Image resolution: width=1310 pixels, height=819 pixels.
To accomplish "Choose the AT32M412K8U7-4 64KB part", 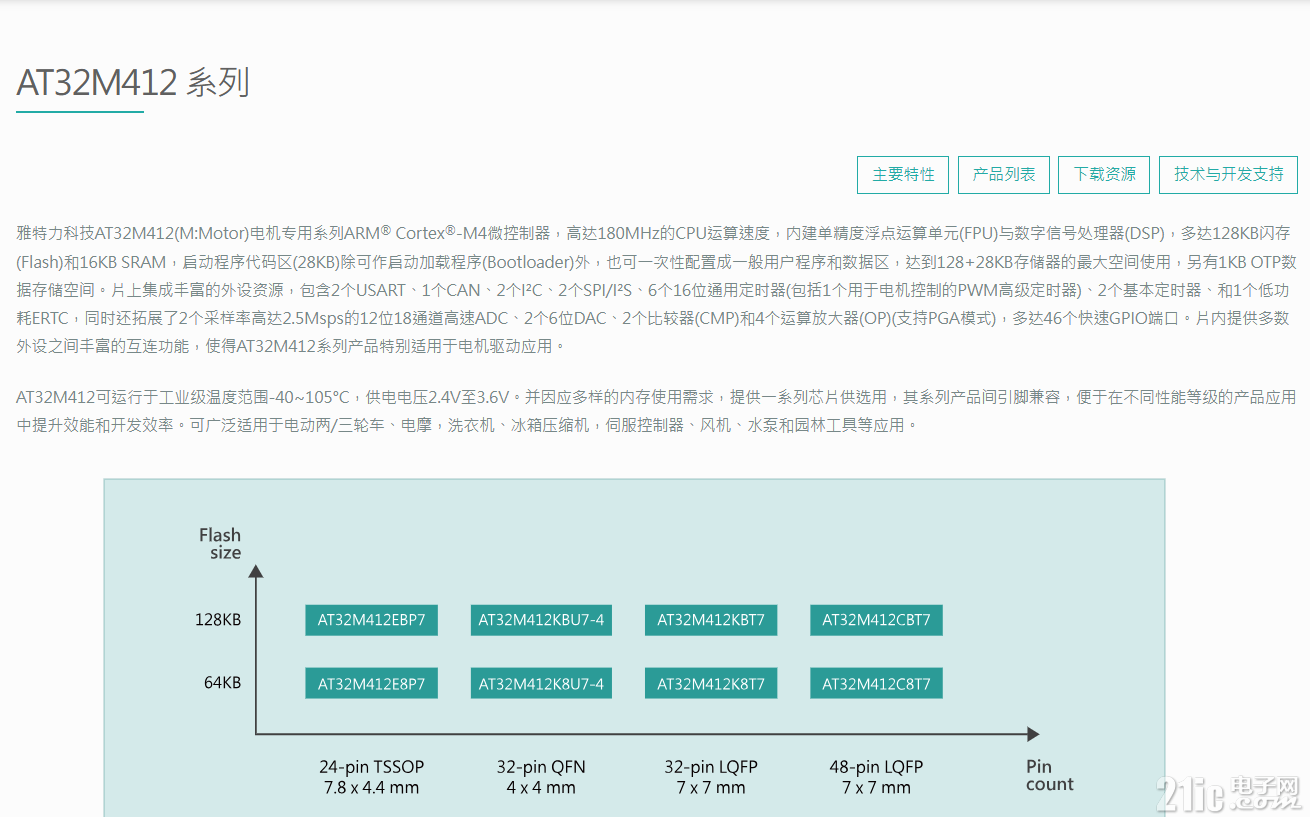I will coord(541,684).
